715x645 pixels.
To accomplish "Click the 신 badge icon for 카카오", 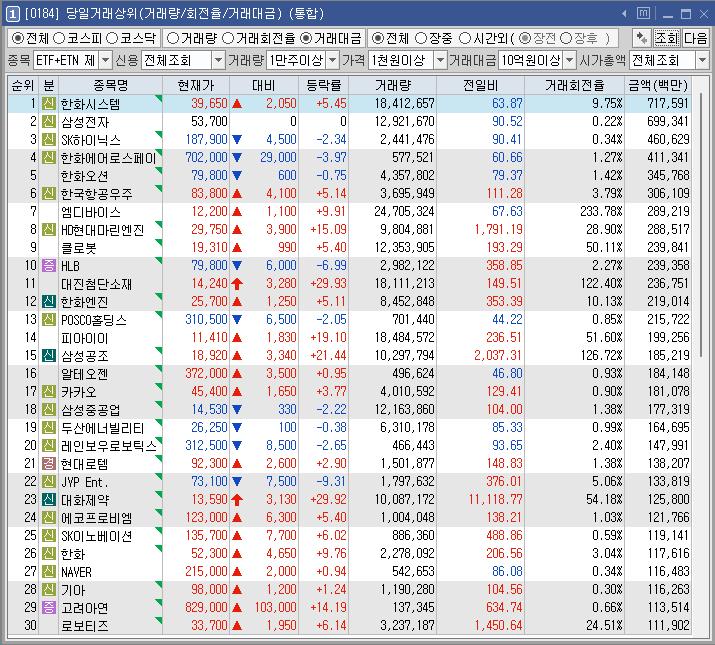I will click(x=49, y=391).
